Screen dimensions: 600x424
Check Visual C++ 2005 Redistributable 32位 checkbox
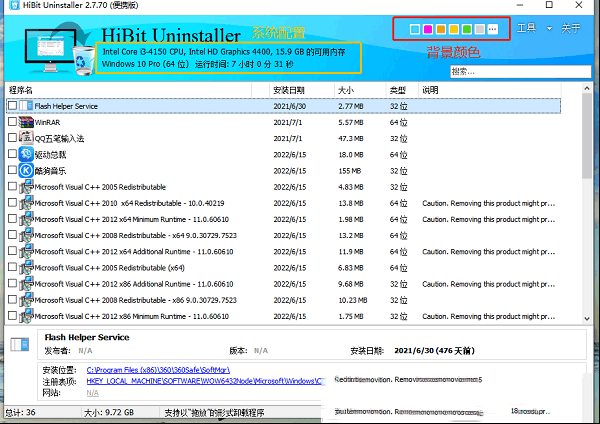(12, 186)
